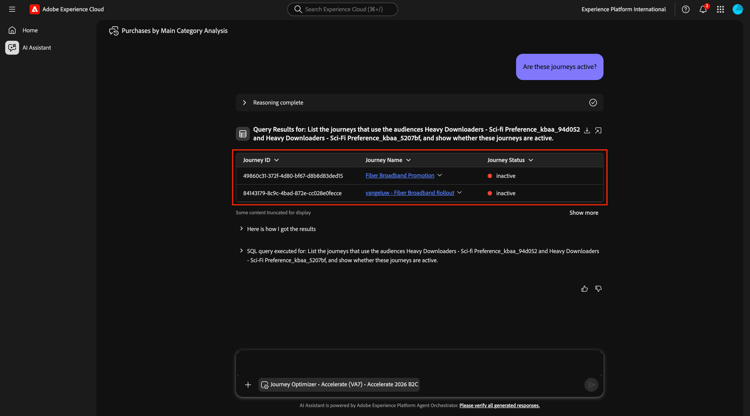Open the help question-mark icon
Viewport: 750px width, 416px height.
coord(685,9)
